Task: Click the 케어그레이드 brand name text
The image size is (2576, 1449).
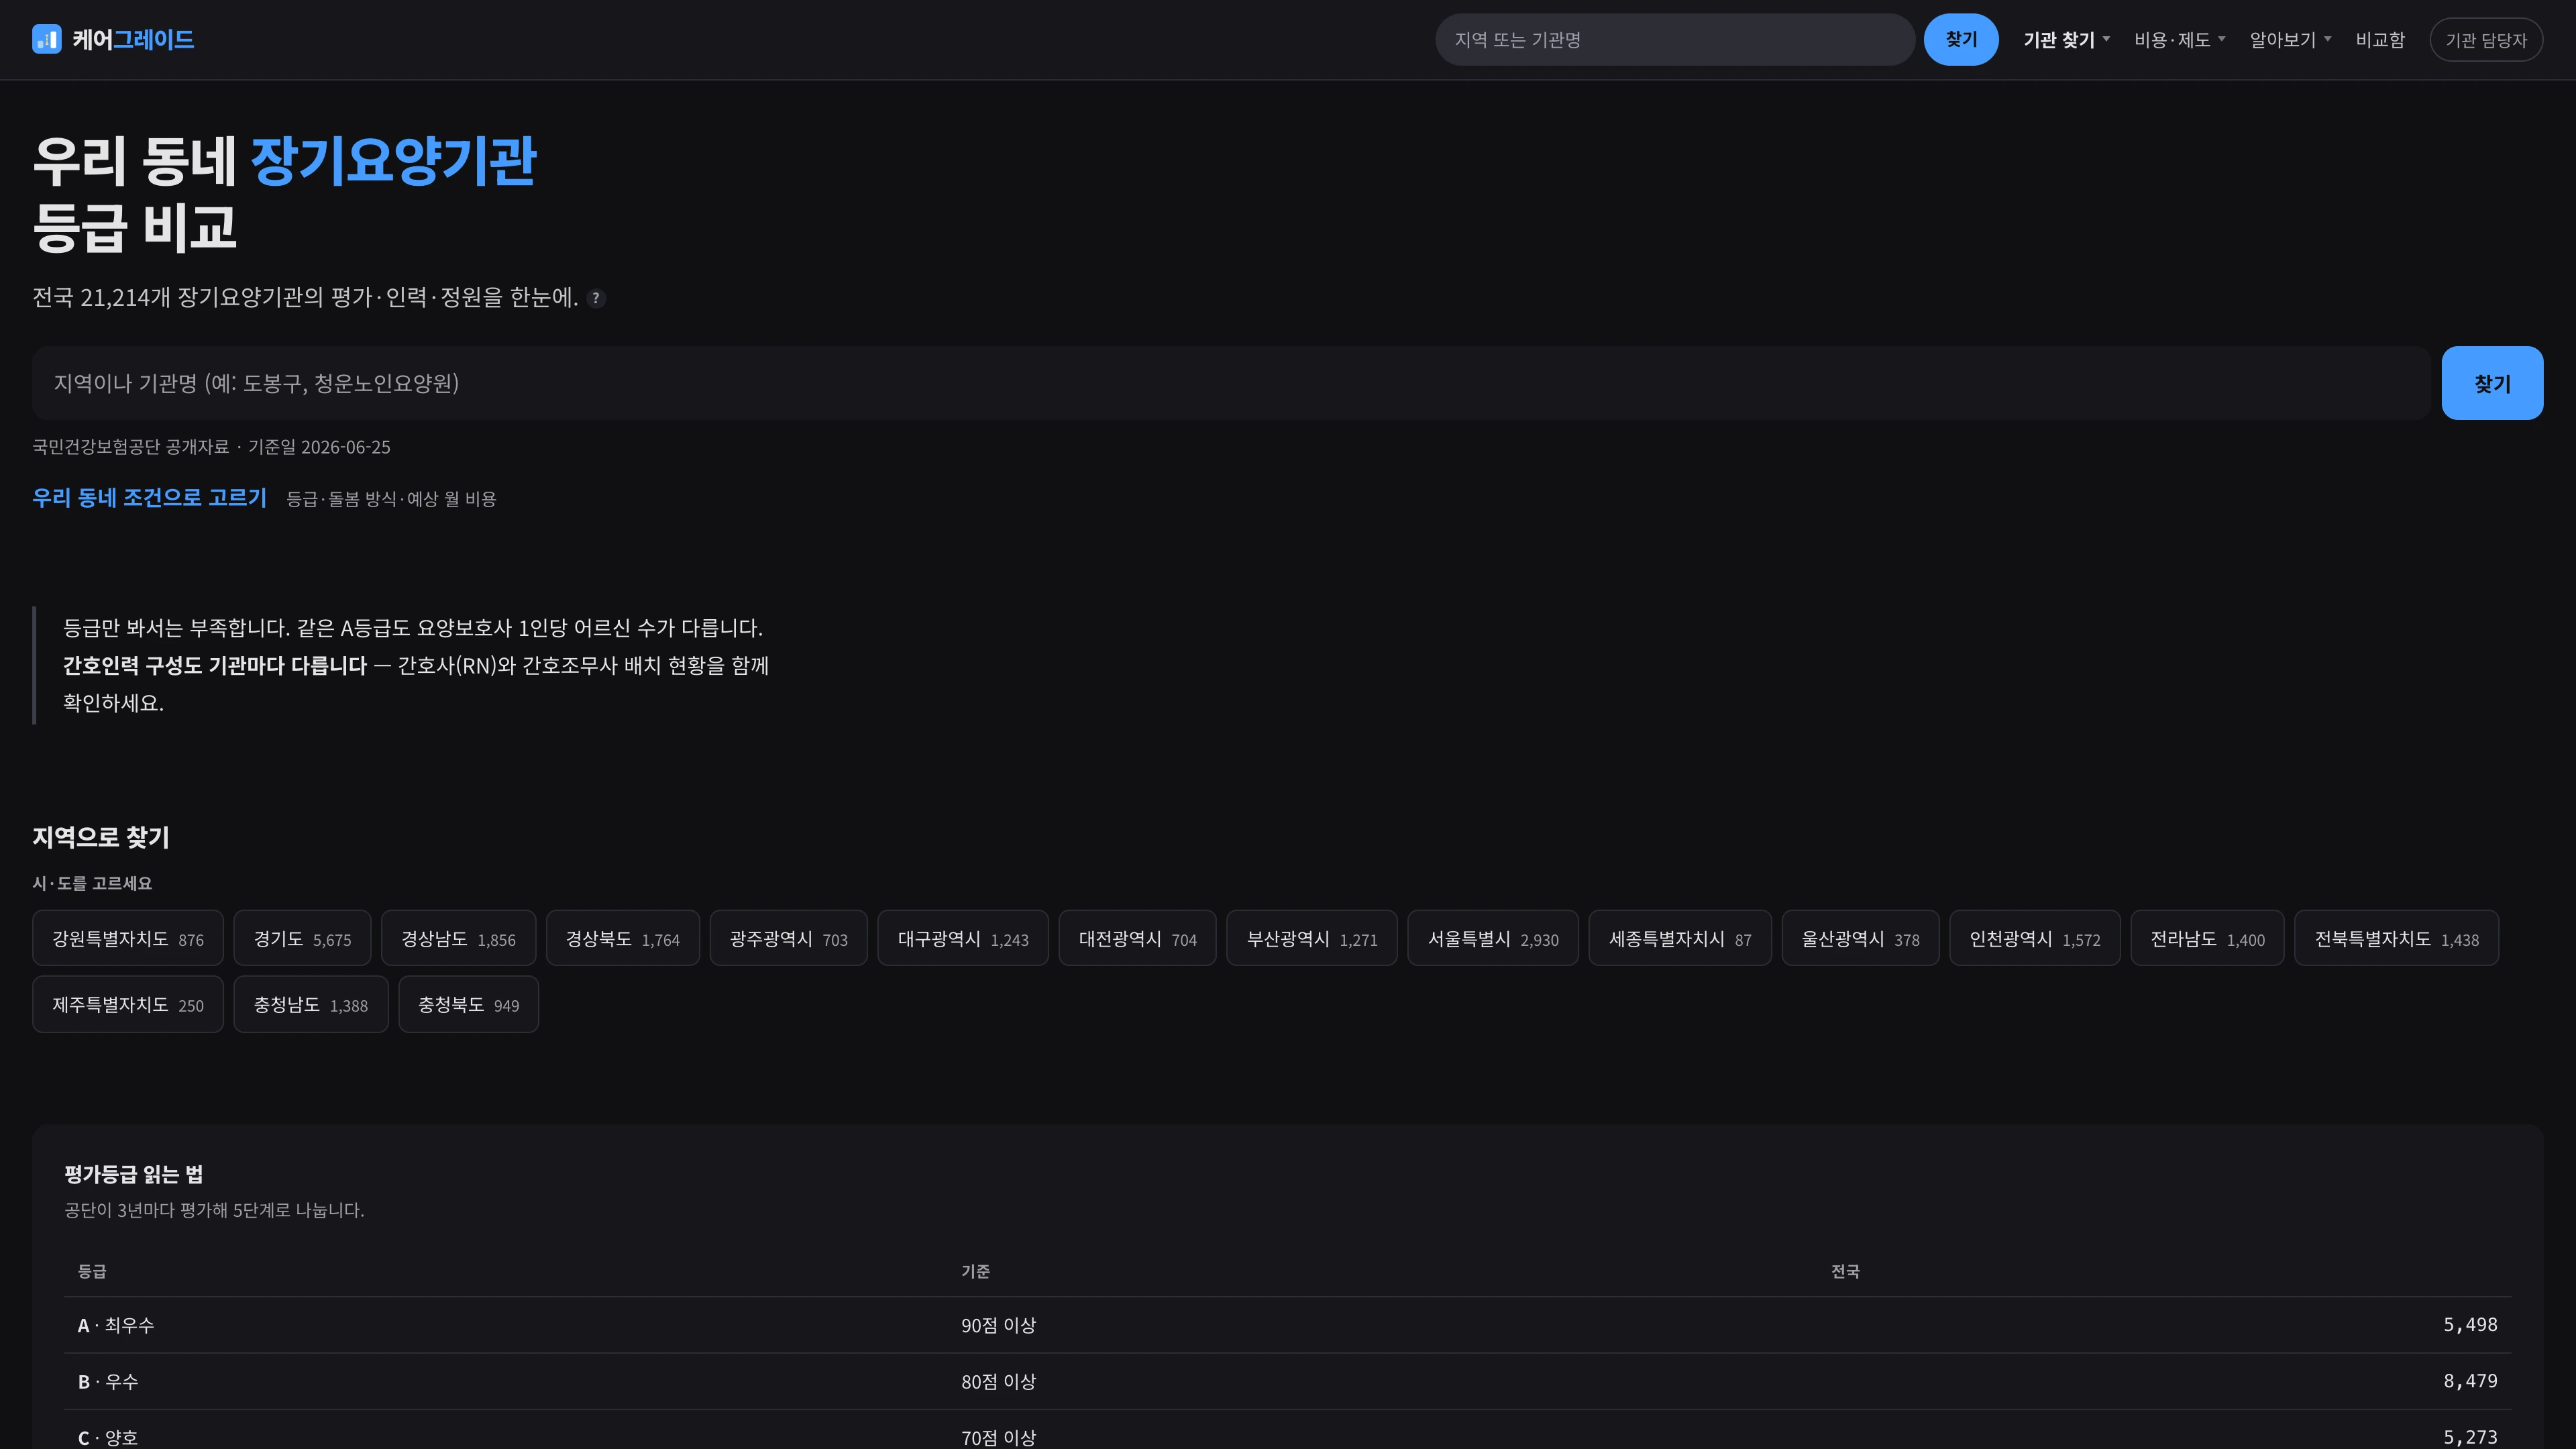Action: pyautogui.click(x=133, y=40)
